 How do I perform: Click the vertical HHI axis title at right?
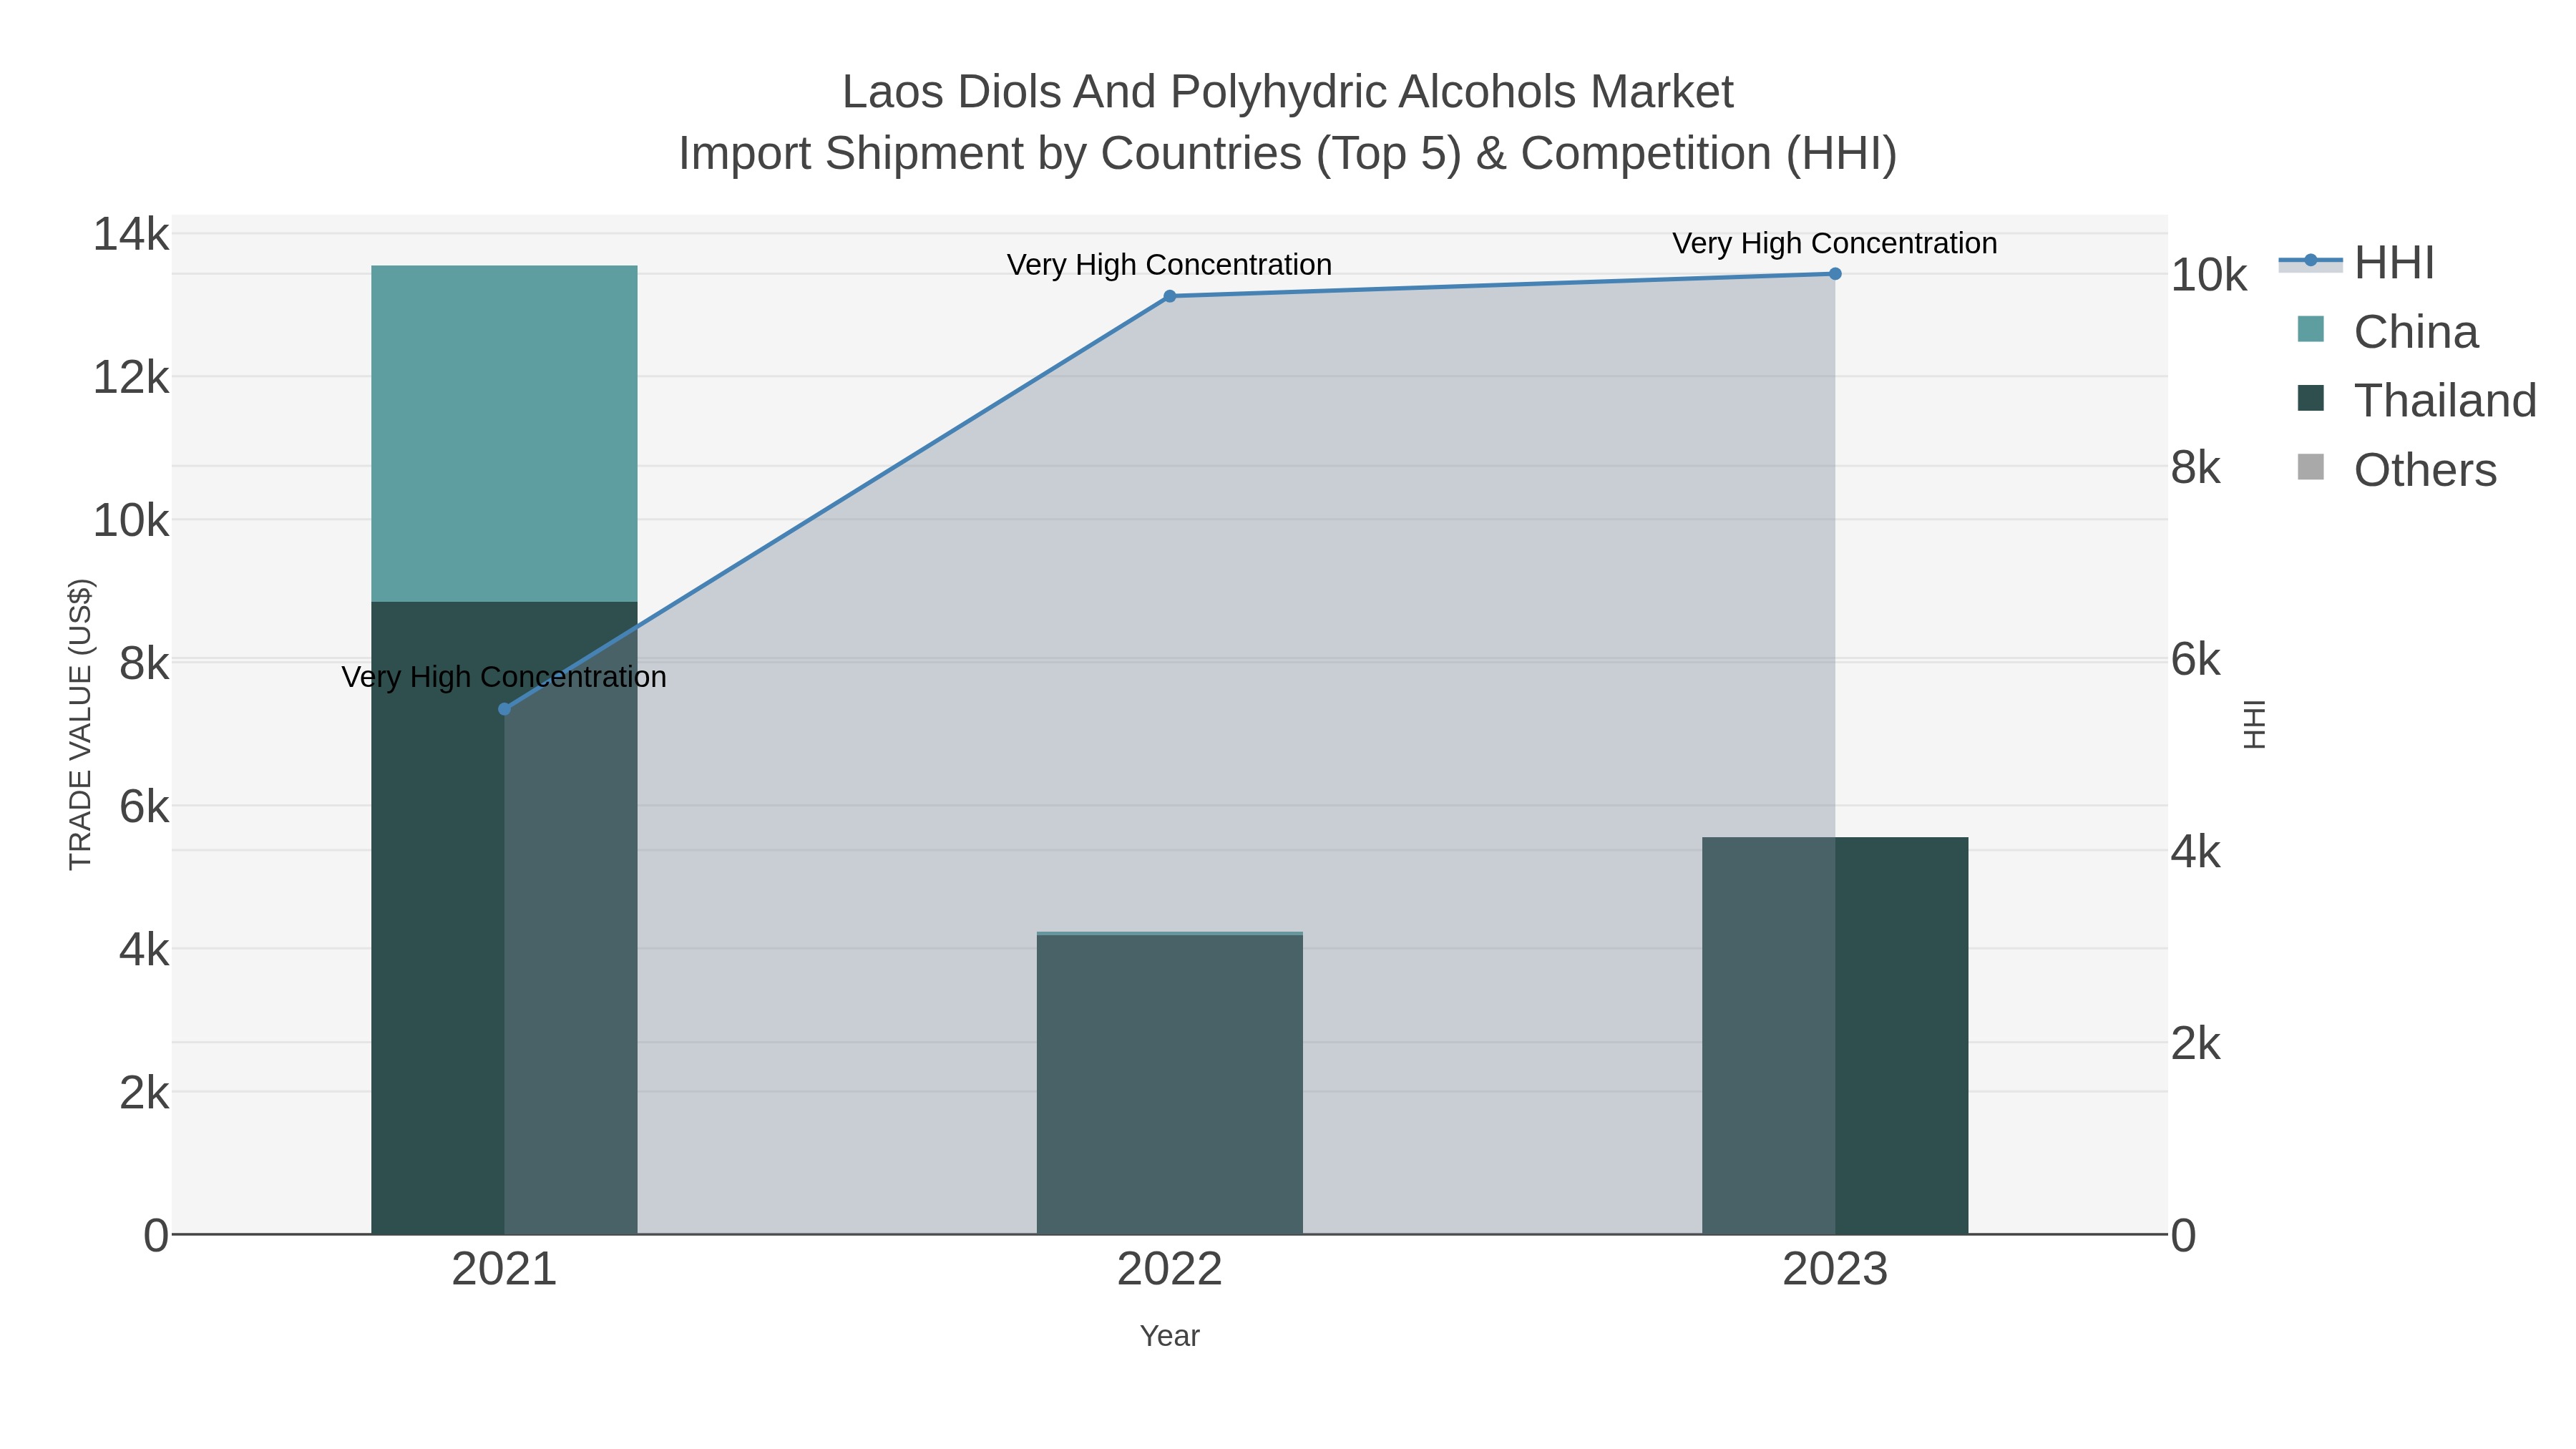coord(2254,724)
